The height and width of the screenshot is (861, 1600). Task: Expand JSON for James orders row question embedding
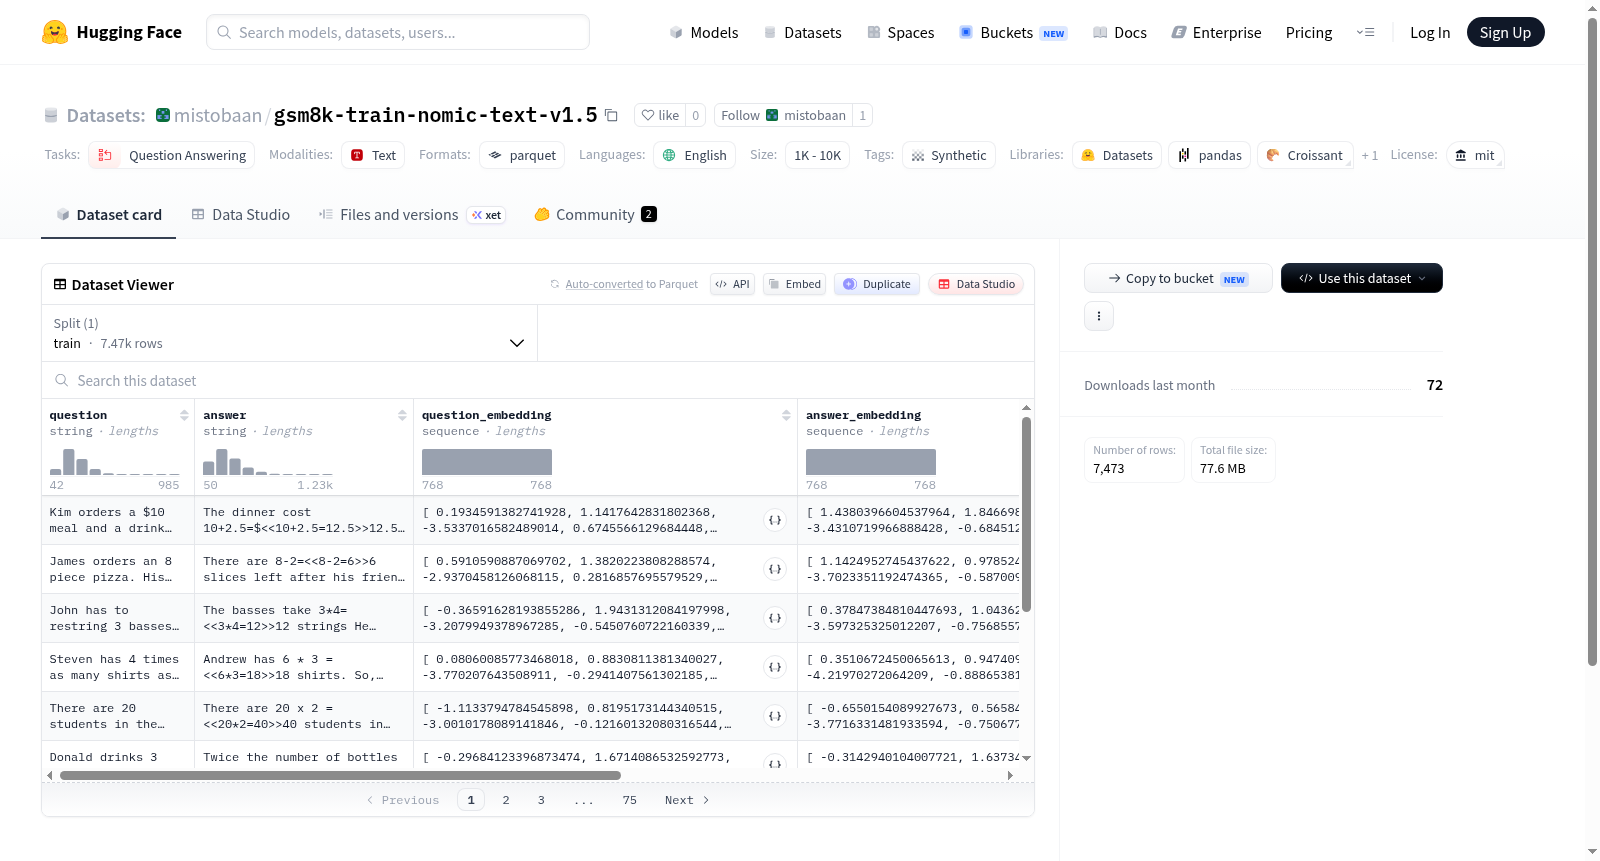[775, 569]
